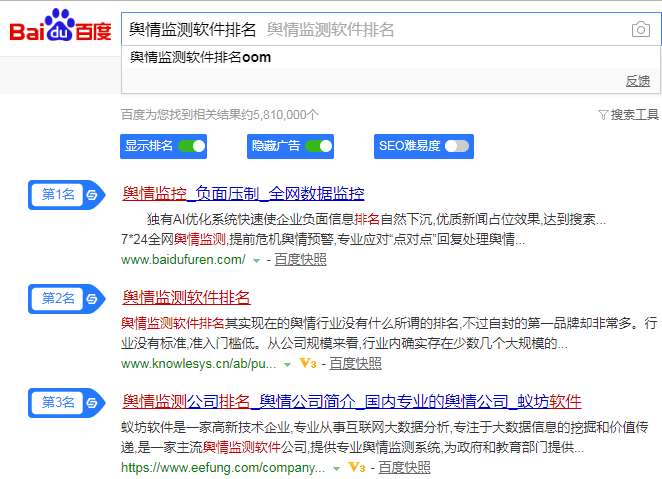662x479 pixels.
Task: Open 蚁坊软件 舆情监测公司排名 result
Action: pos(352,401)
